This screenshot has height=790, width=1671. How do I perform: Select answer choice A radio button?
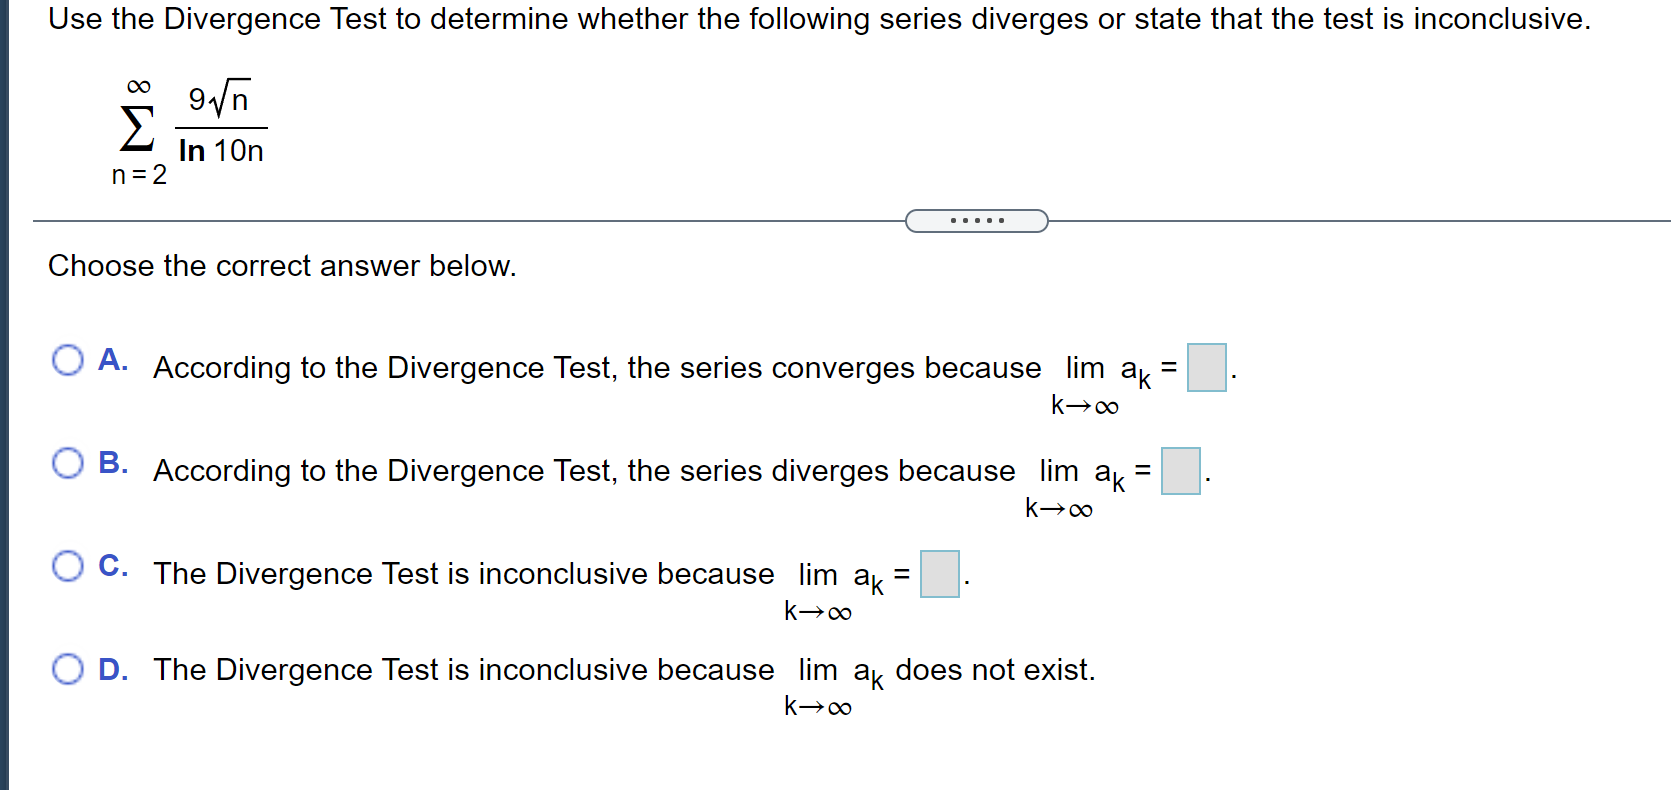(68, 360)
